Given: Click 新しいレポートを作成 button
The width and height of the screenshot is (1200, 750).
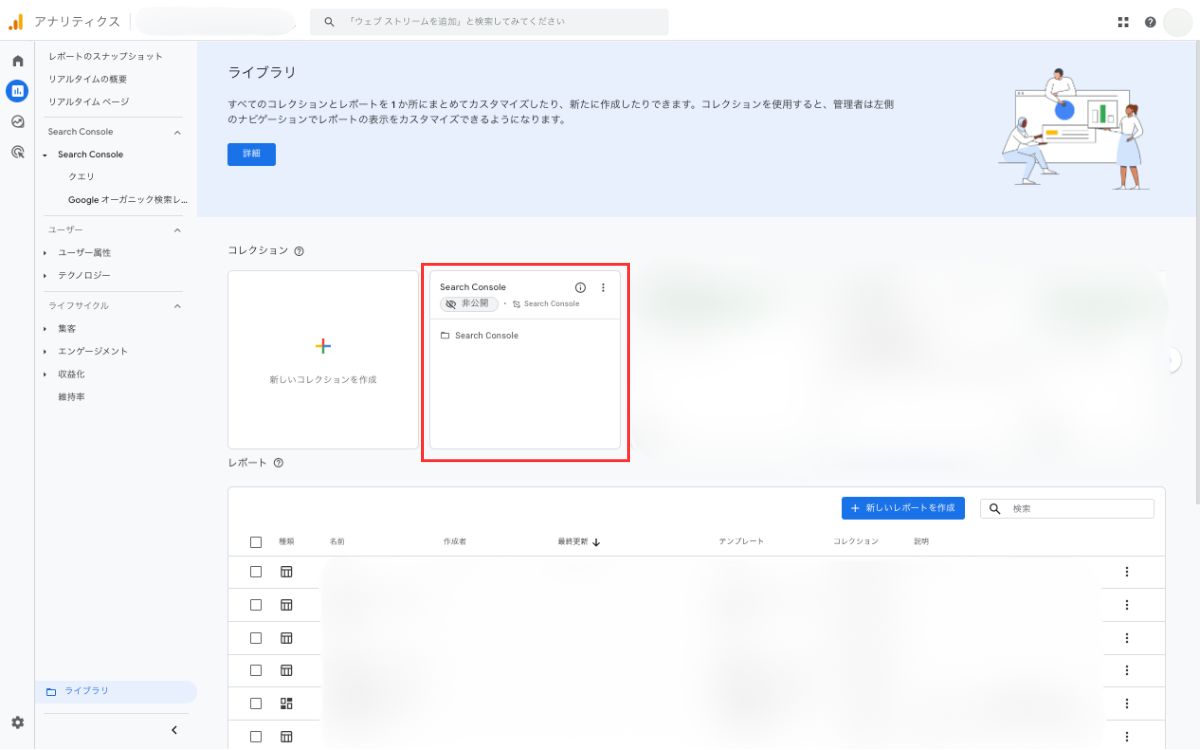Looking at the screenshot, I should tap(903, 508).
